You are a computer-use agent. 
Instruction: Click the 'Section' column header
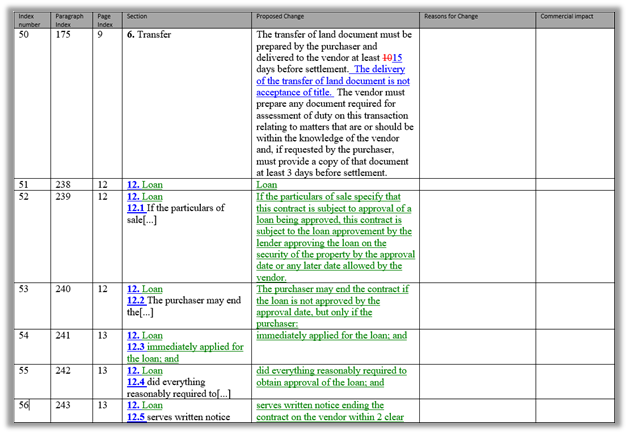(x=187, y=20)
